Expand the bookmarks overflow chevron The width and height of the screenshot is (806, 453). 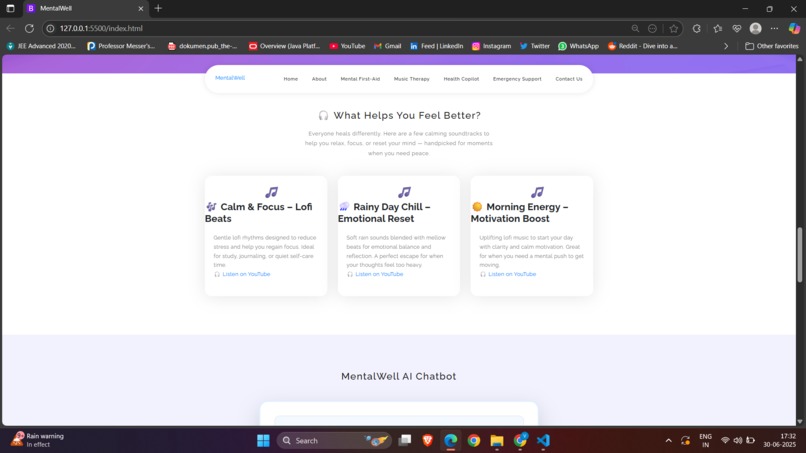click(x=726, y=46)
